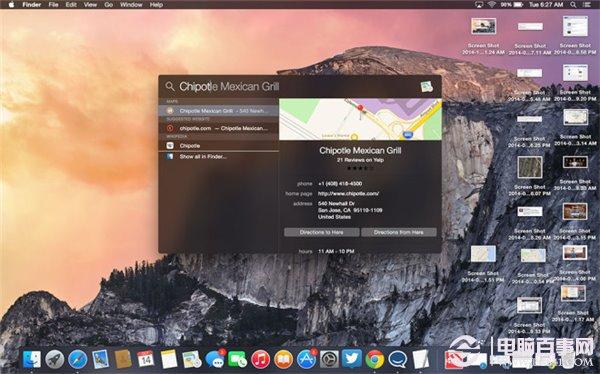The width and height of the screenshot is (600, 374).
Task: Click the battery status icon in menu bar
Action: pos(518,5)
